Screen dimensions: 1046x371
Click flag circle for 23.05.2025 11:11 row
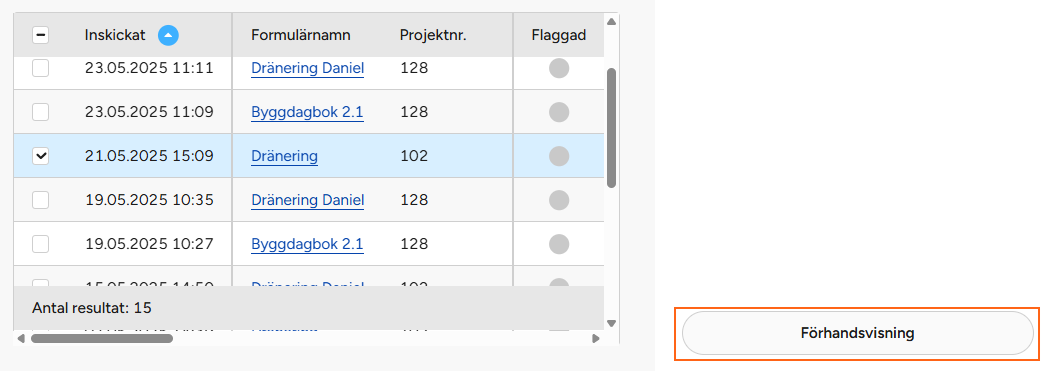(x=559, y=68)
